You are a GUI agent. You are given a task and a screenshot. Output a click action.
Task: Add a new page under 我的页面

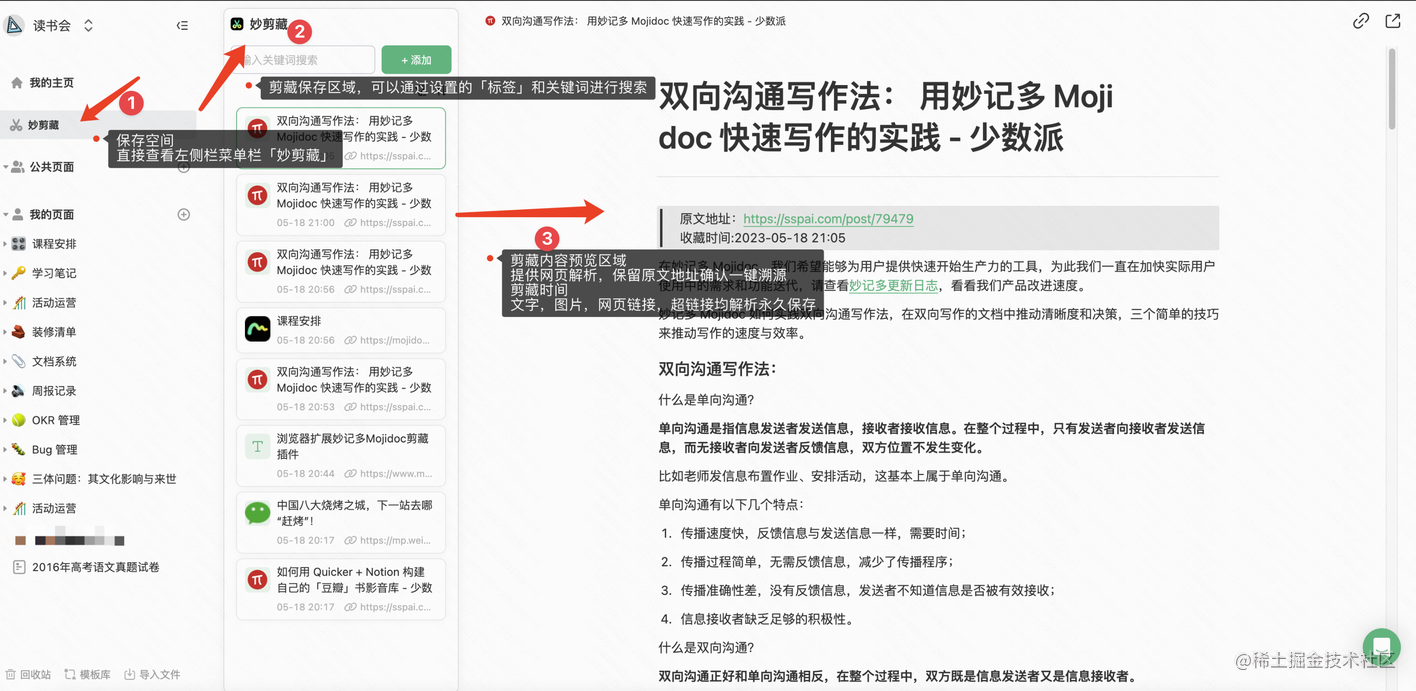pos(184,214)
